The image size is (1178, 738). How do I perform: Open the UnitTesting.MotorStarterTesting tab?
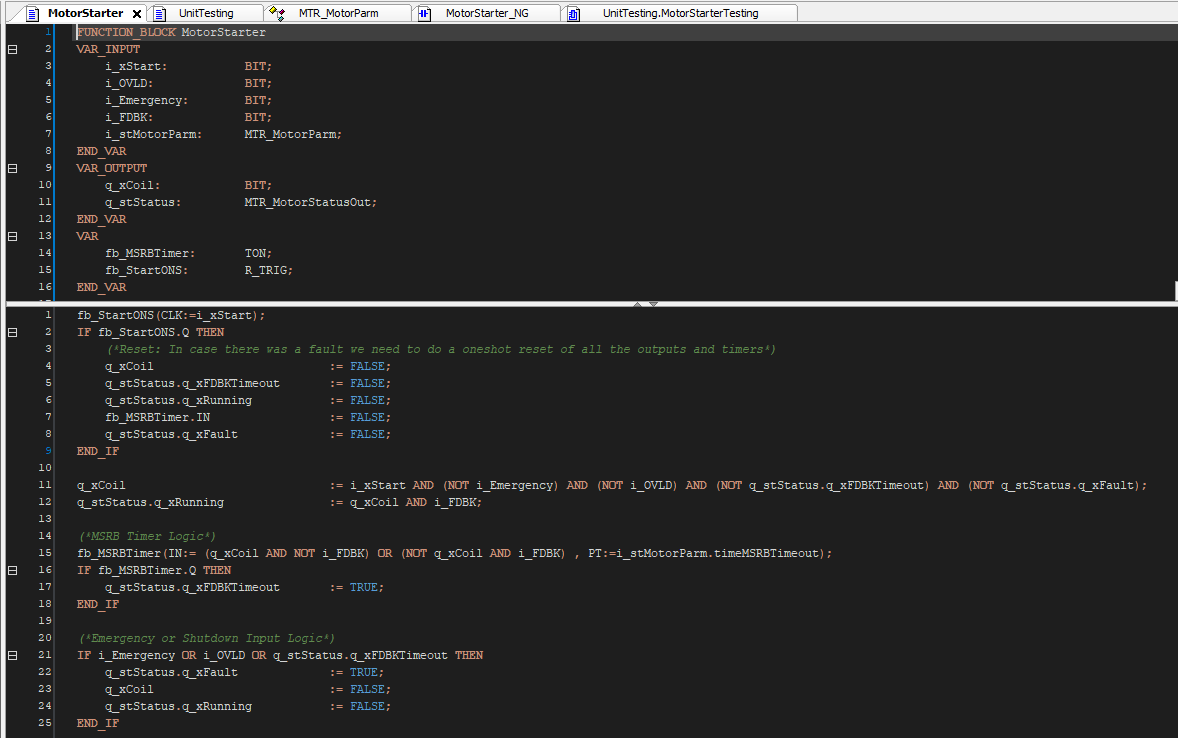tap(681, 14)
